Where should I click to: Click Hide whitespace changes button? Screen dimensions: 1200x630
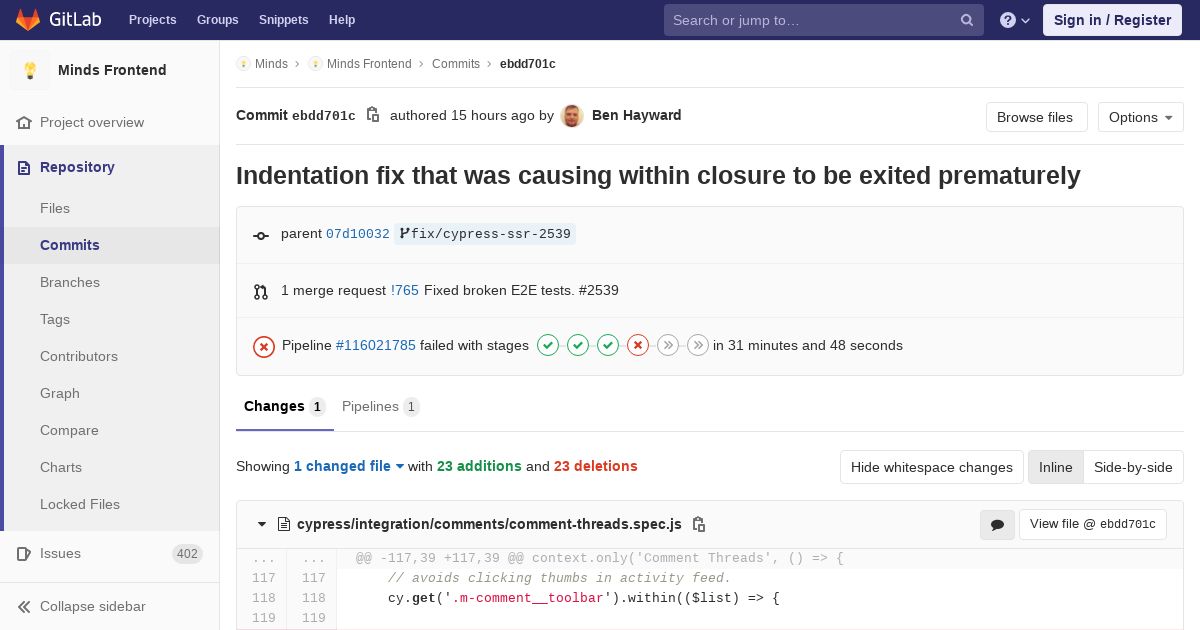pyautogui.click(x=931, y=467)
